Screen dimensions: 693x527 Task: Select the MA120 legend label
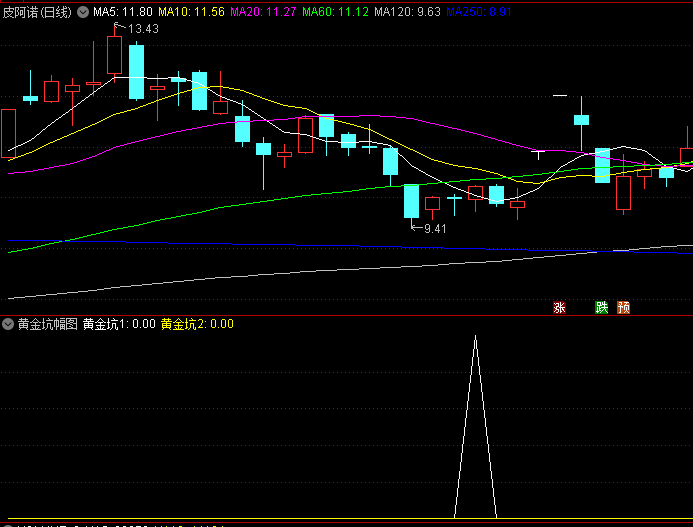click(407, 12)
